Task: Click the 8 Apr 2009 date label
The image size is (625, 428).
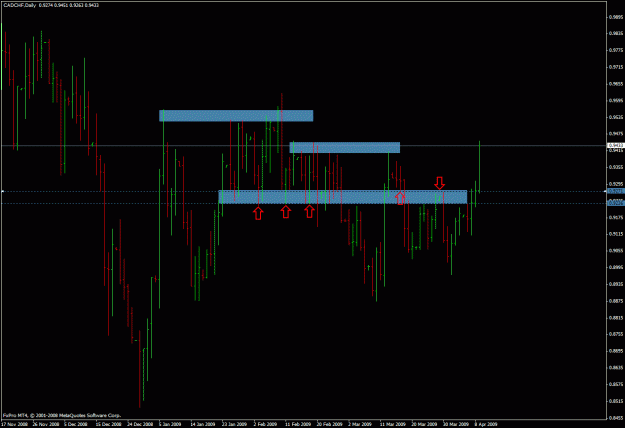Action: click(486, 424)
